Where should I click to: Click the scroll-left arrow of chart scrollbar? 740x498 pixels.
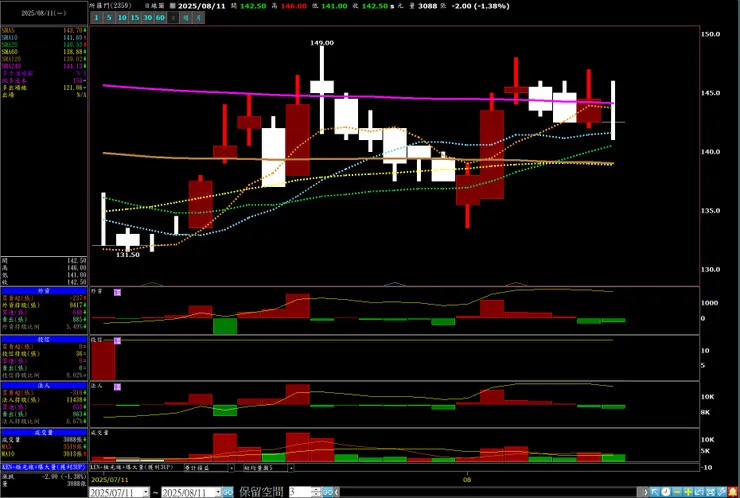point(336,492)
